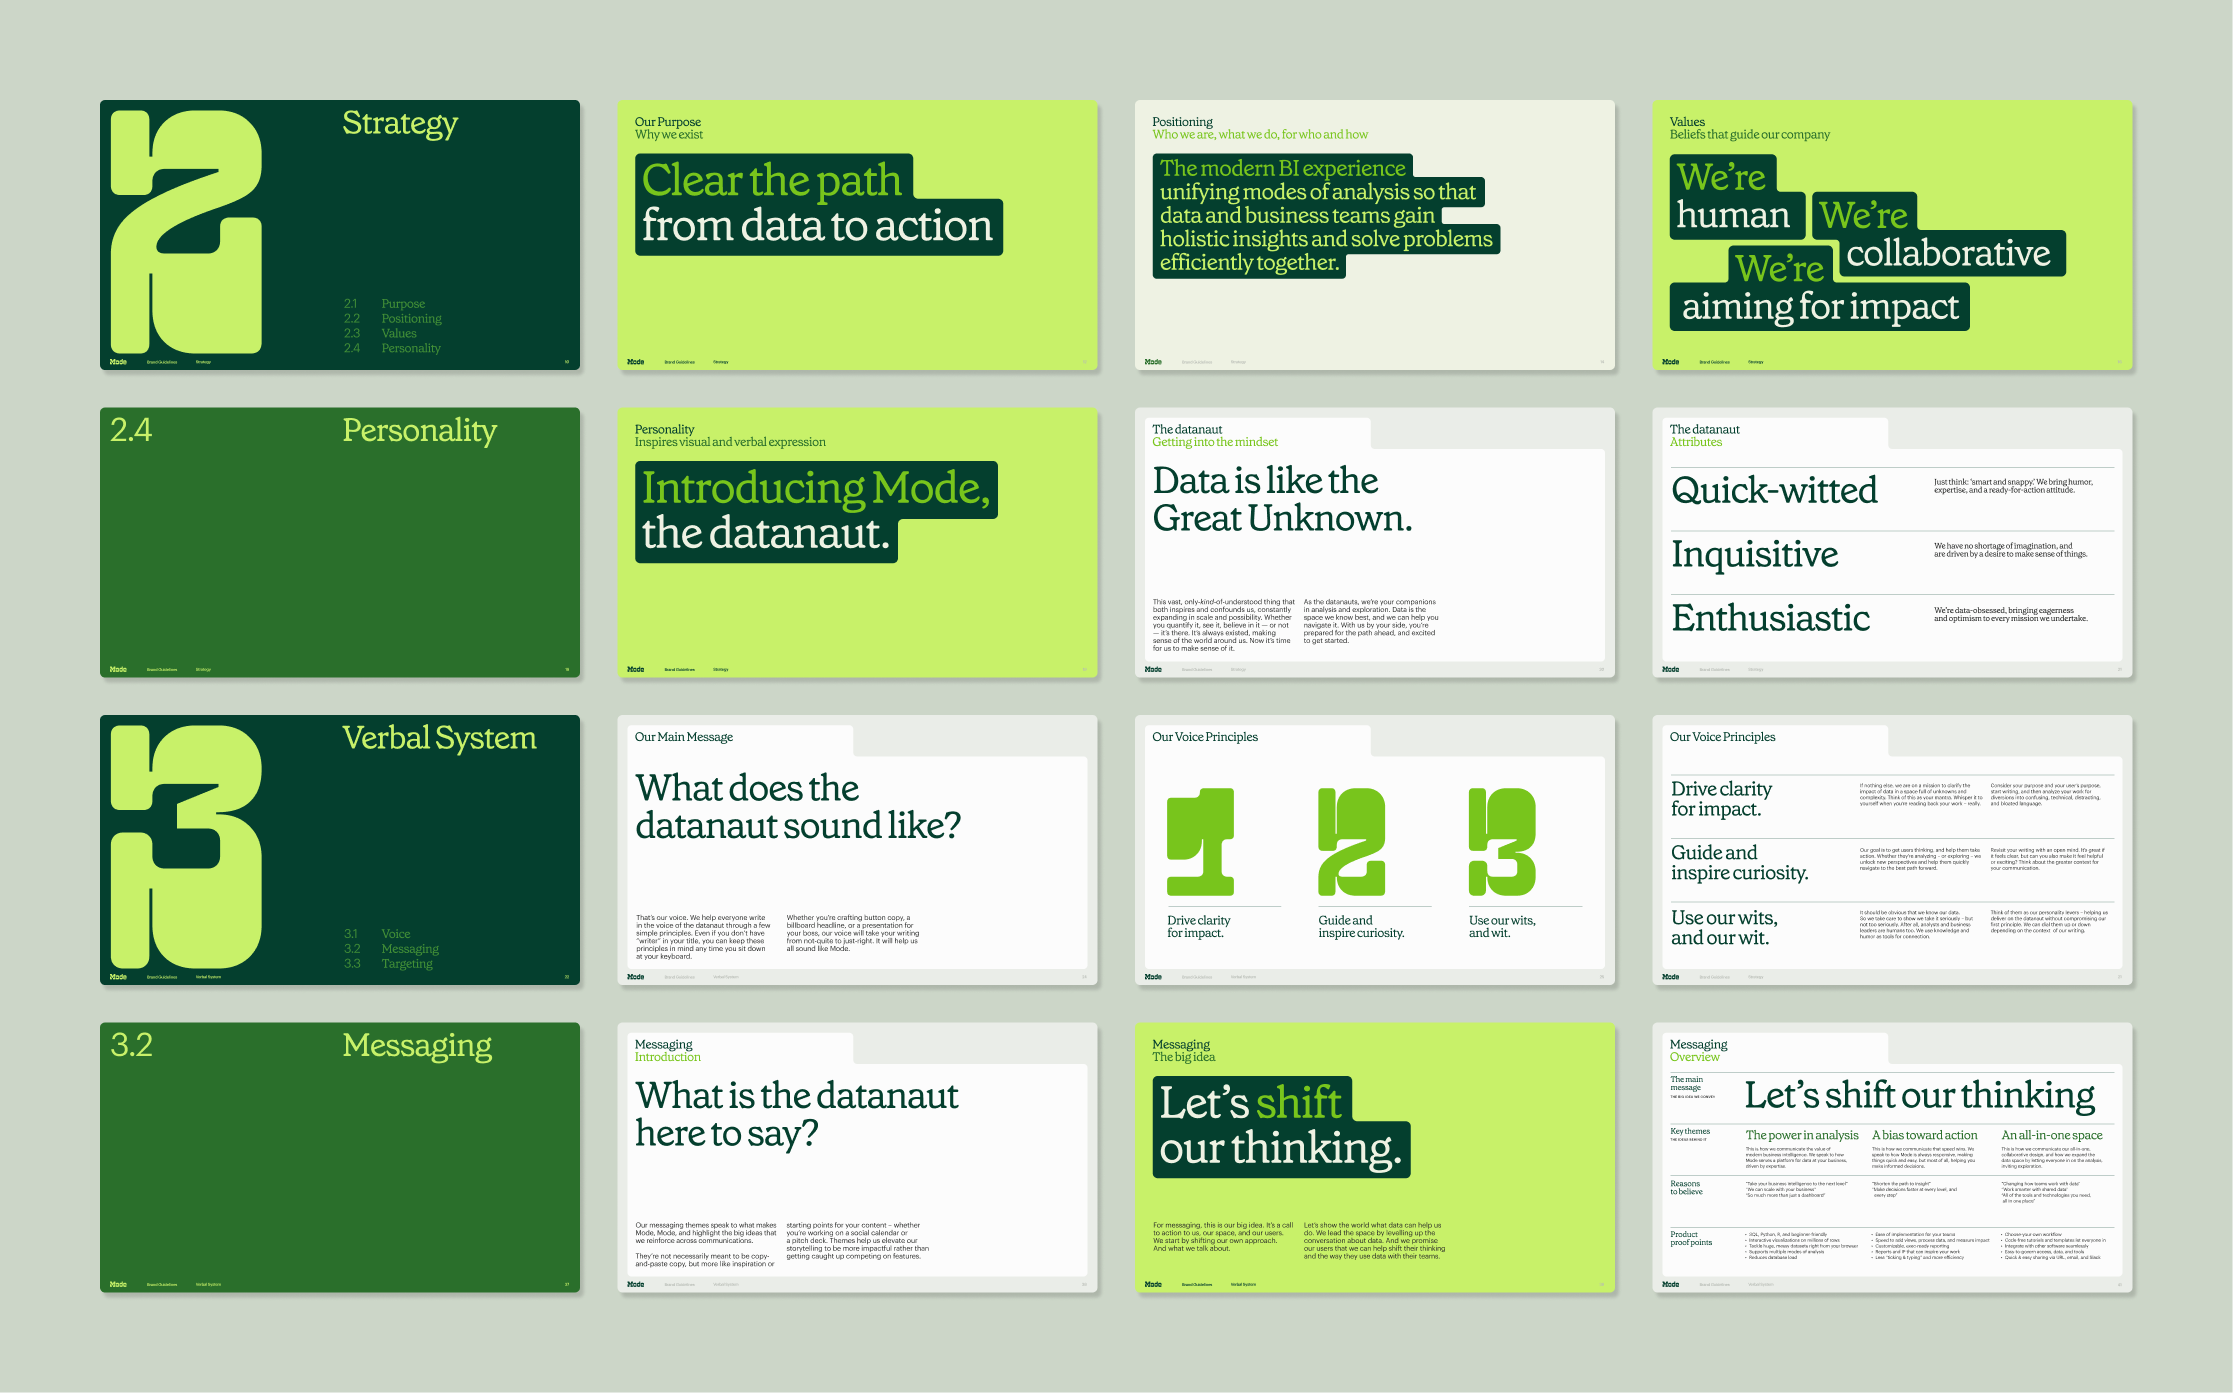Select the Values 'We're human' slide
This screenshot has width=2233, height=1393.
coord(1892,235)
